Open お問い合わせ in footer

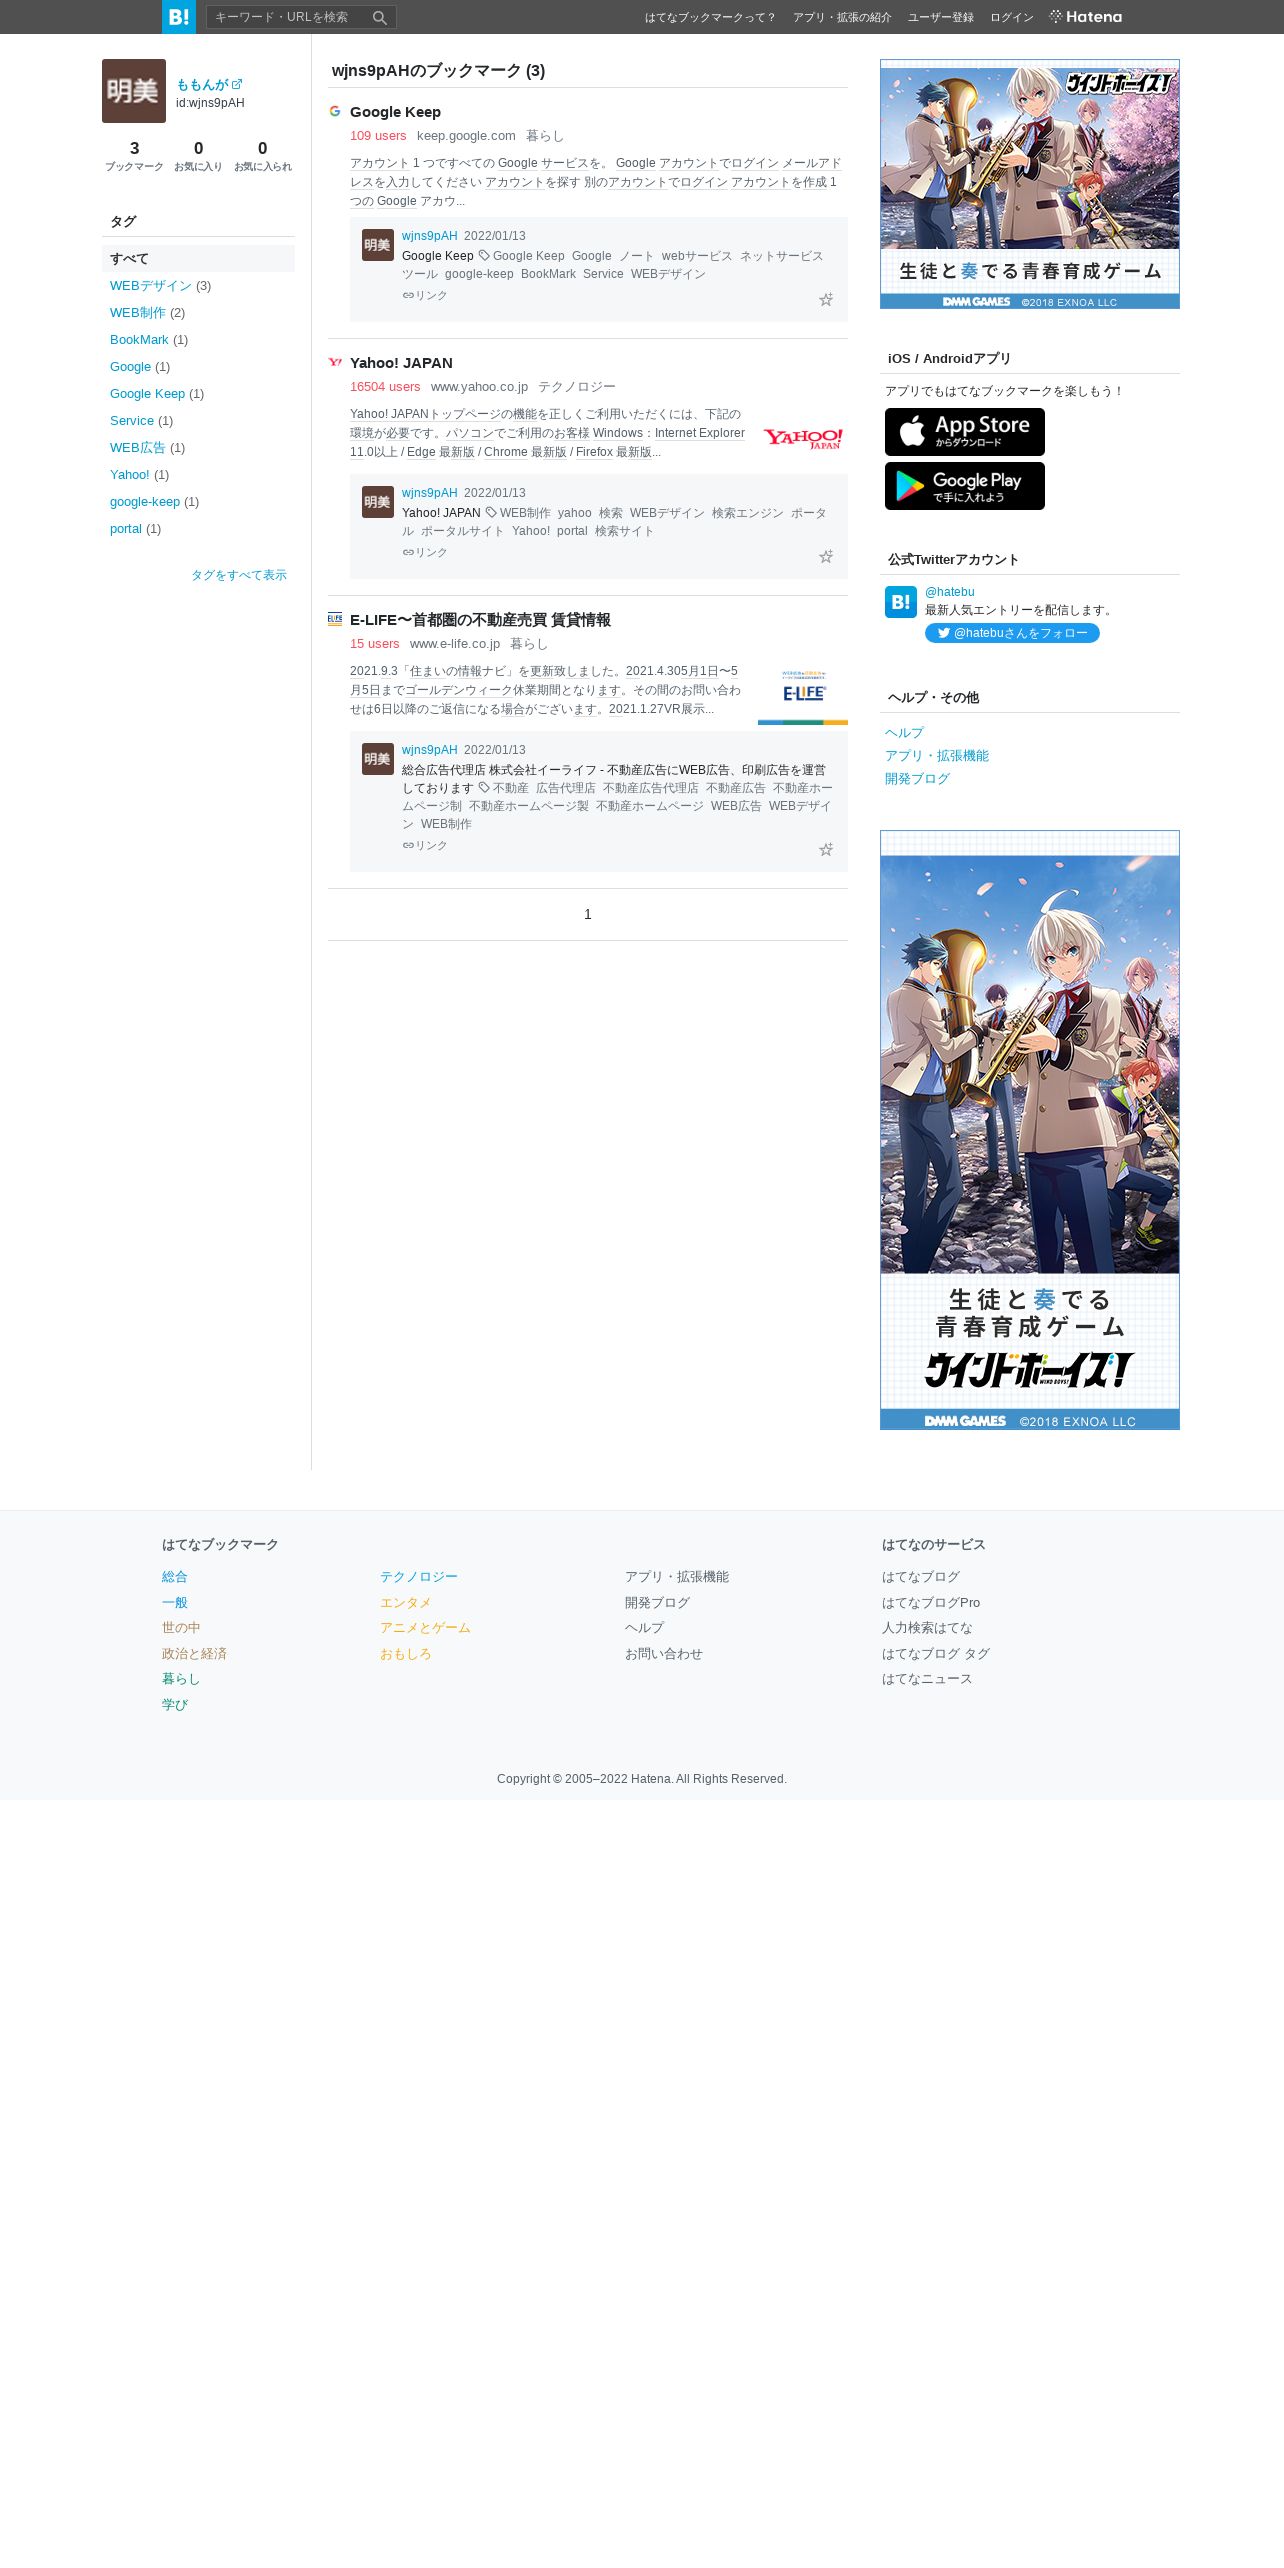coord(664,1653)
